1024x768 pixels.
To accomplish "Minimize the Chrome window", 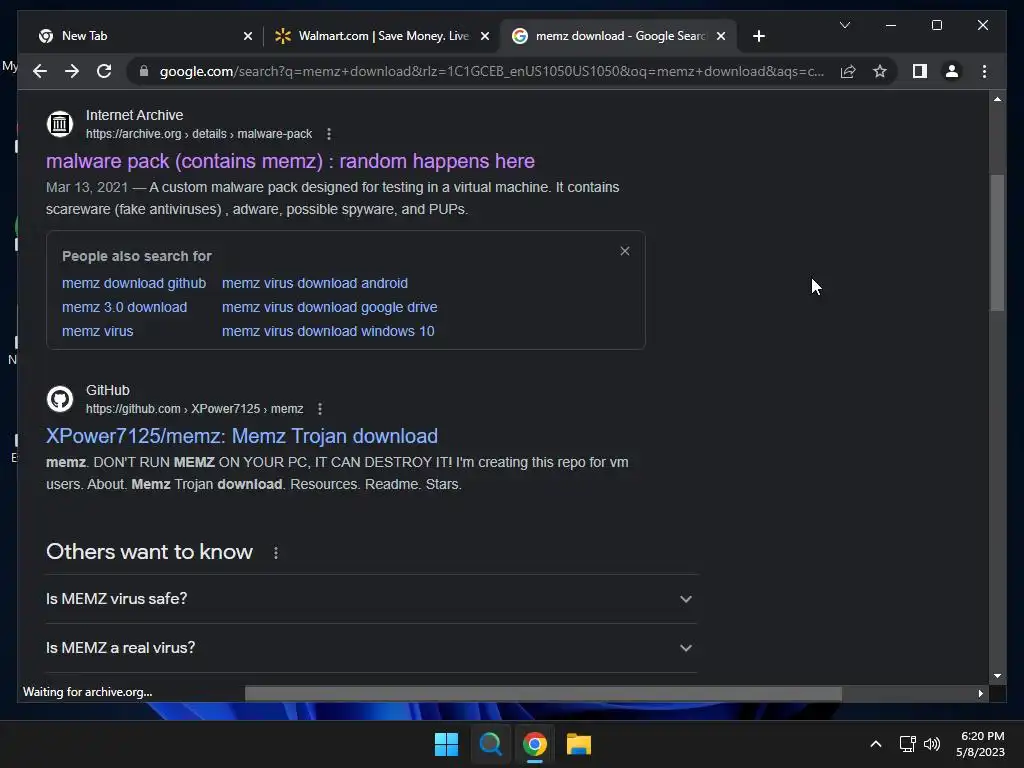I will pyautogui.click(x=891, y=25).
